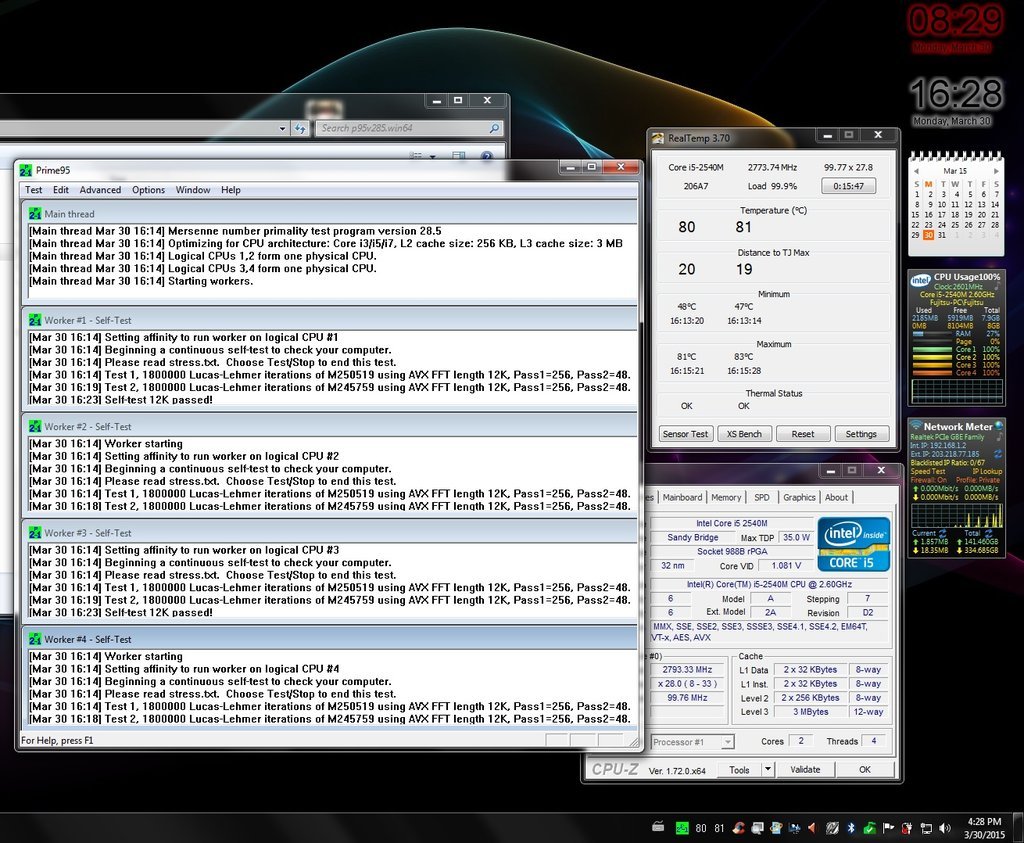Viewport: 1024px width, 843px height.
Task: Open the Help menu in Prime95
Action: [x=231, y=190]
